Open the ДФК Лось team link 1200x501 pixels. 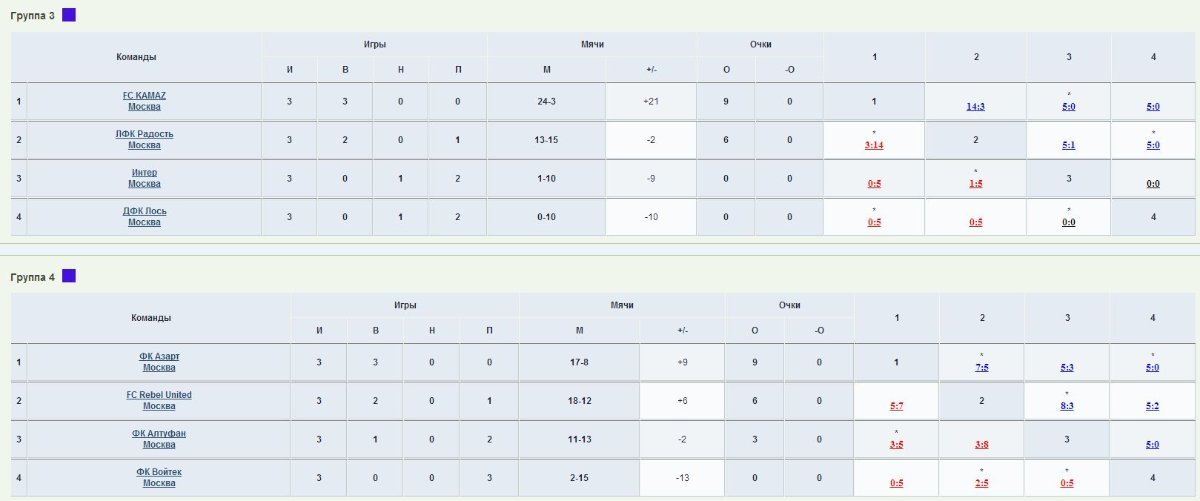145,216
